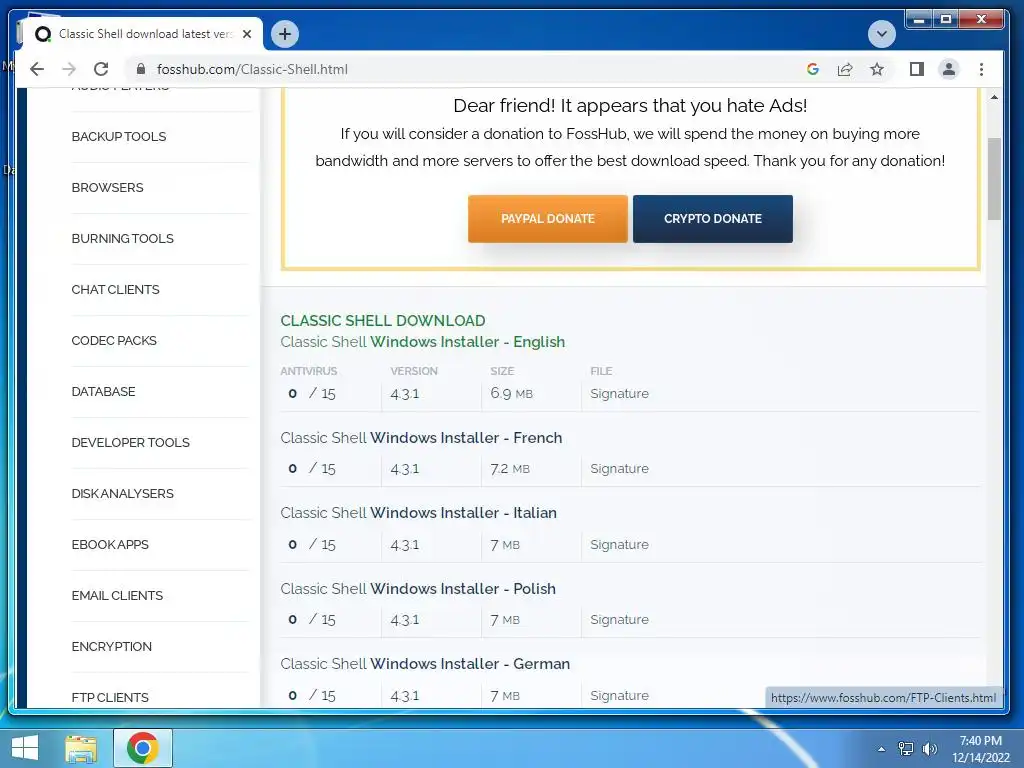This screenshot has width=1024, height=768.
Task: View site information lock icon
Action: pos(140,69)
